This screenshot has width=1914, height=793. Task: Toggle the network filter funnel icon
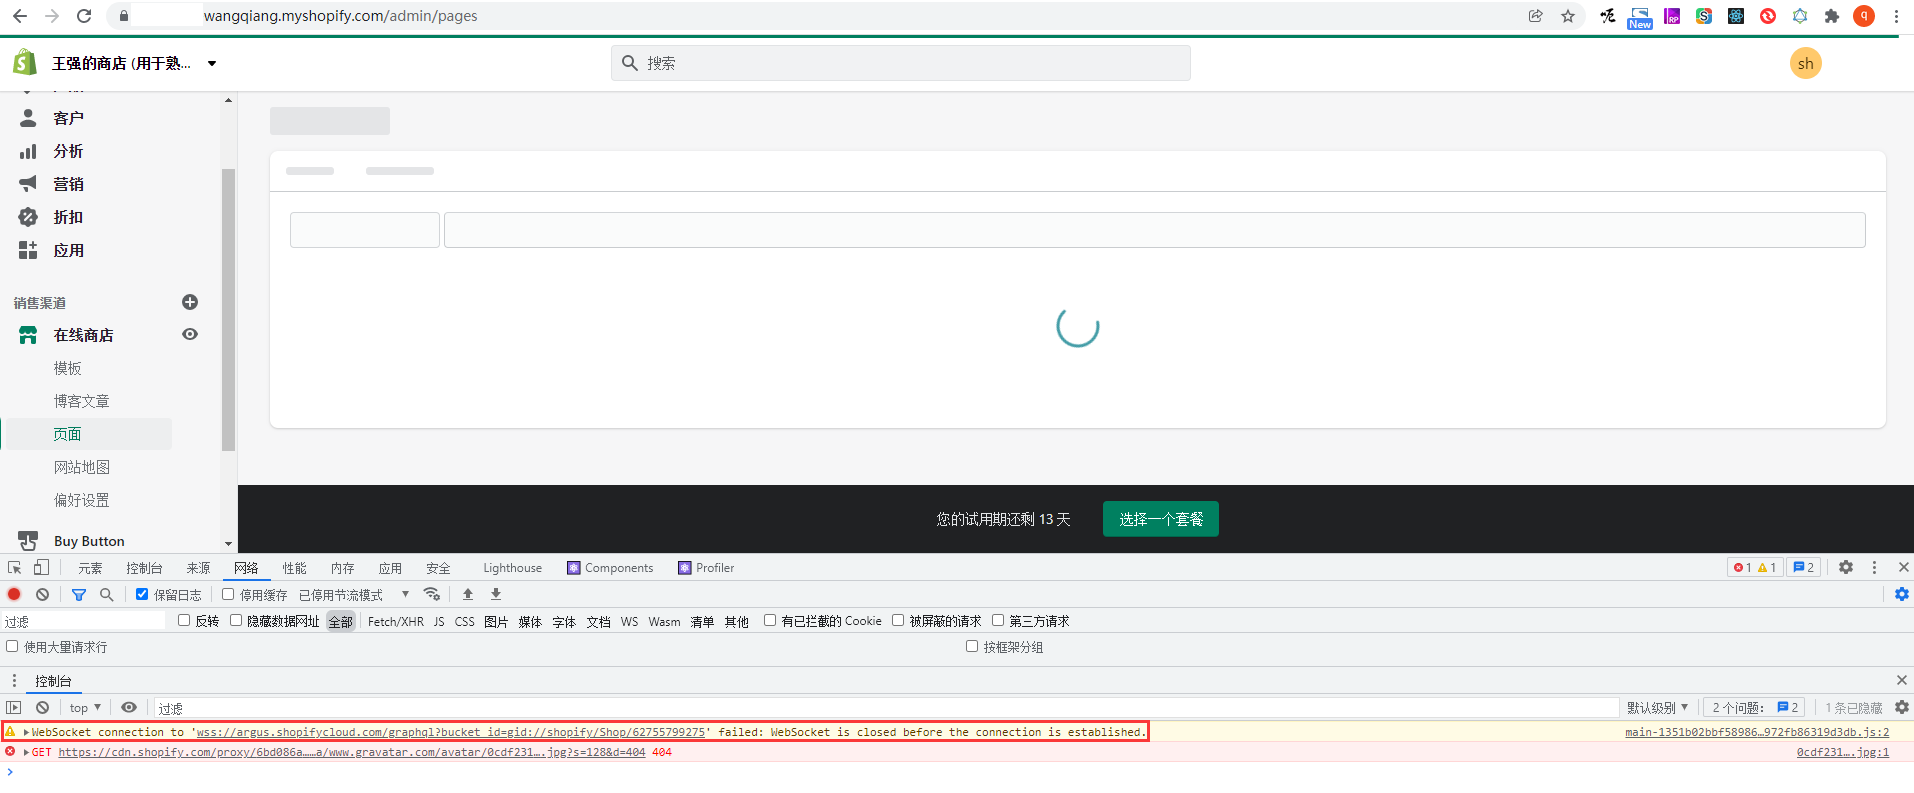pos(79,594)
